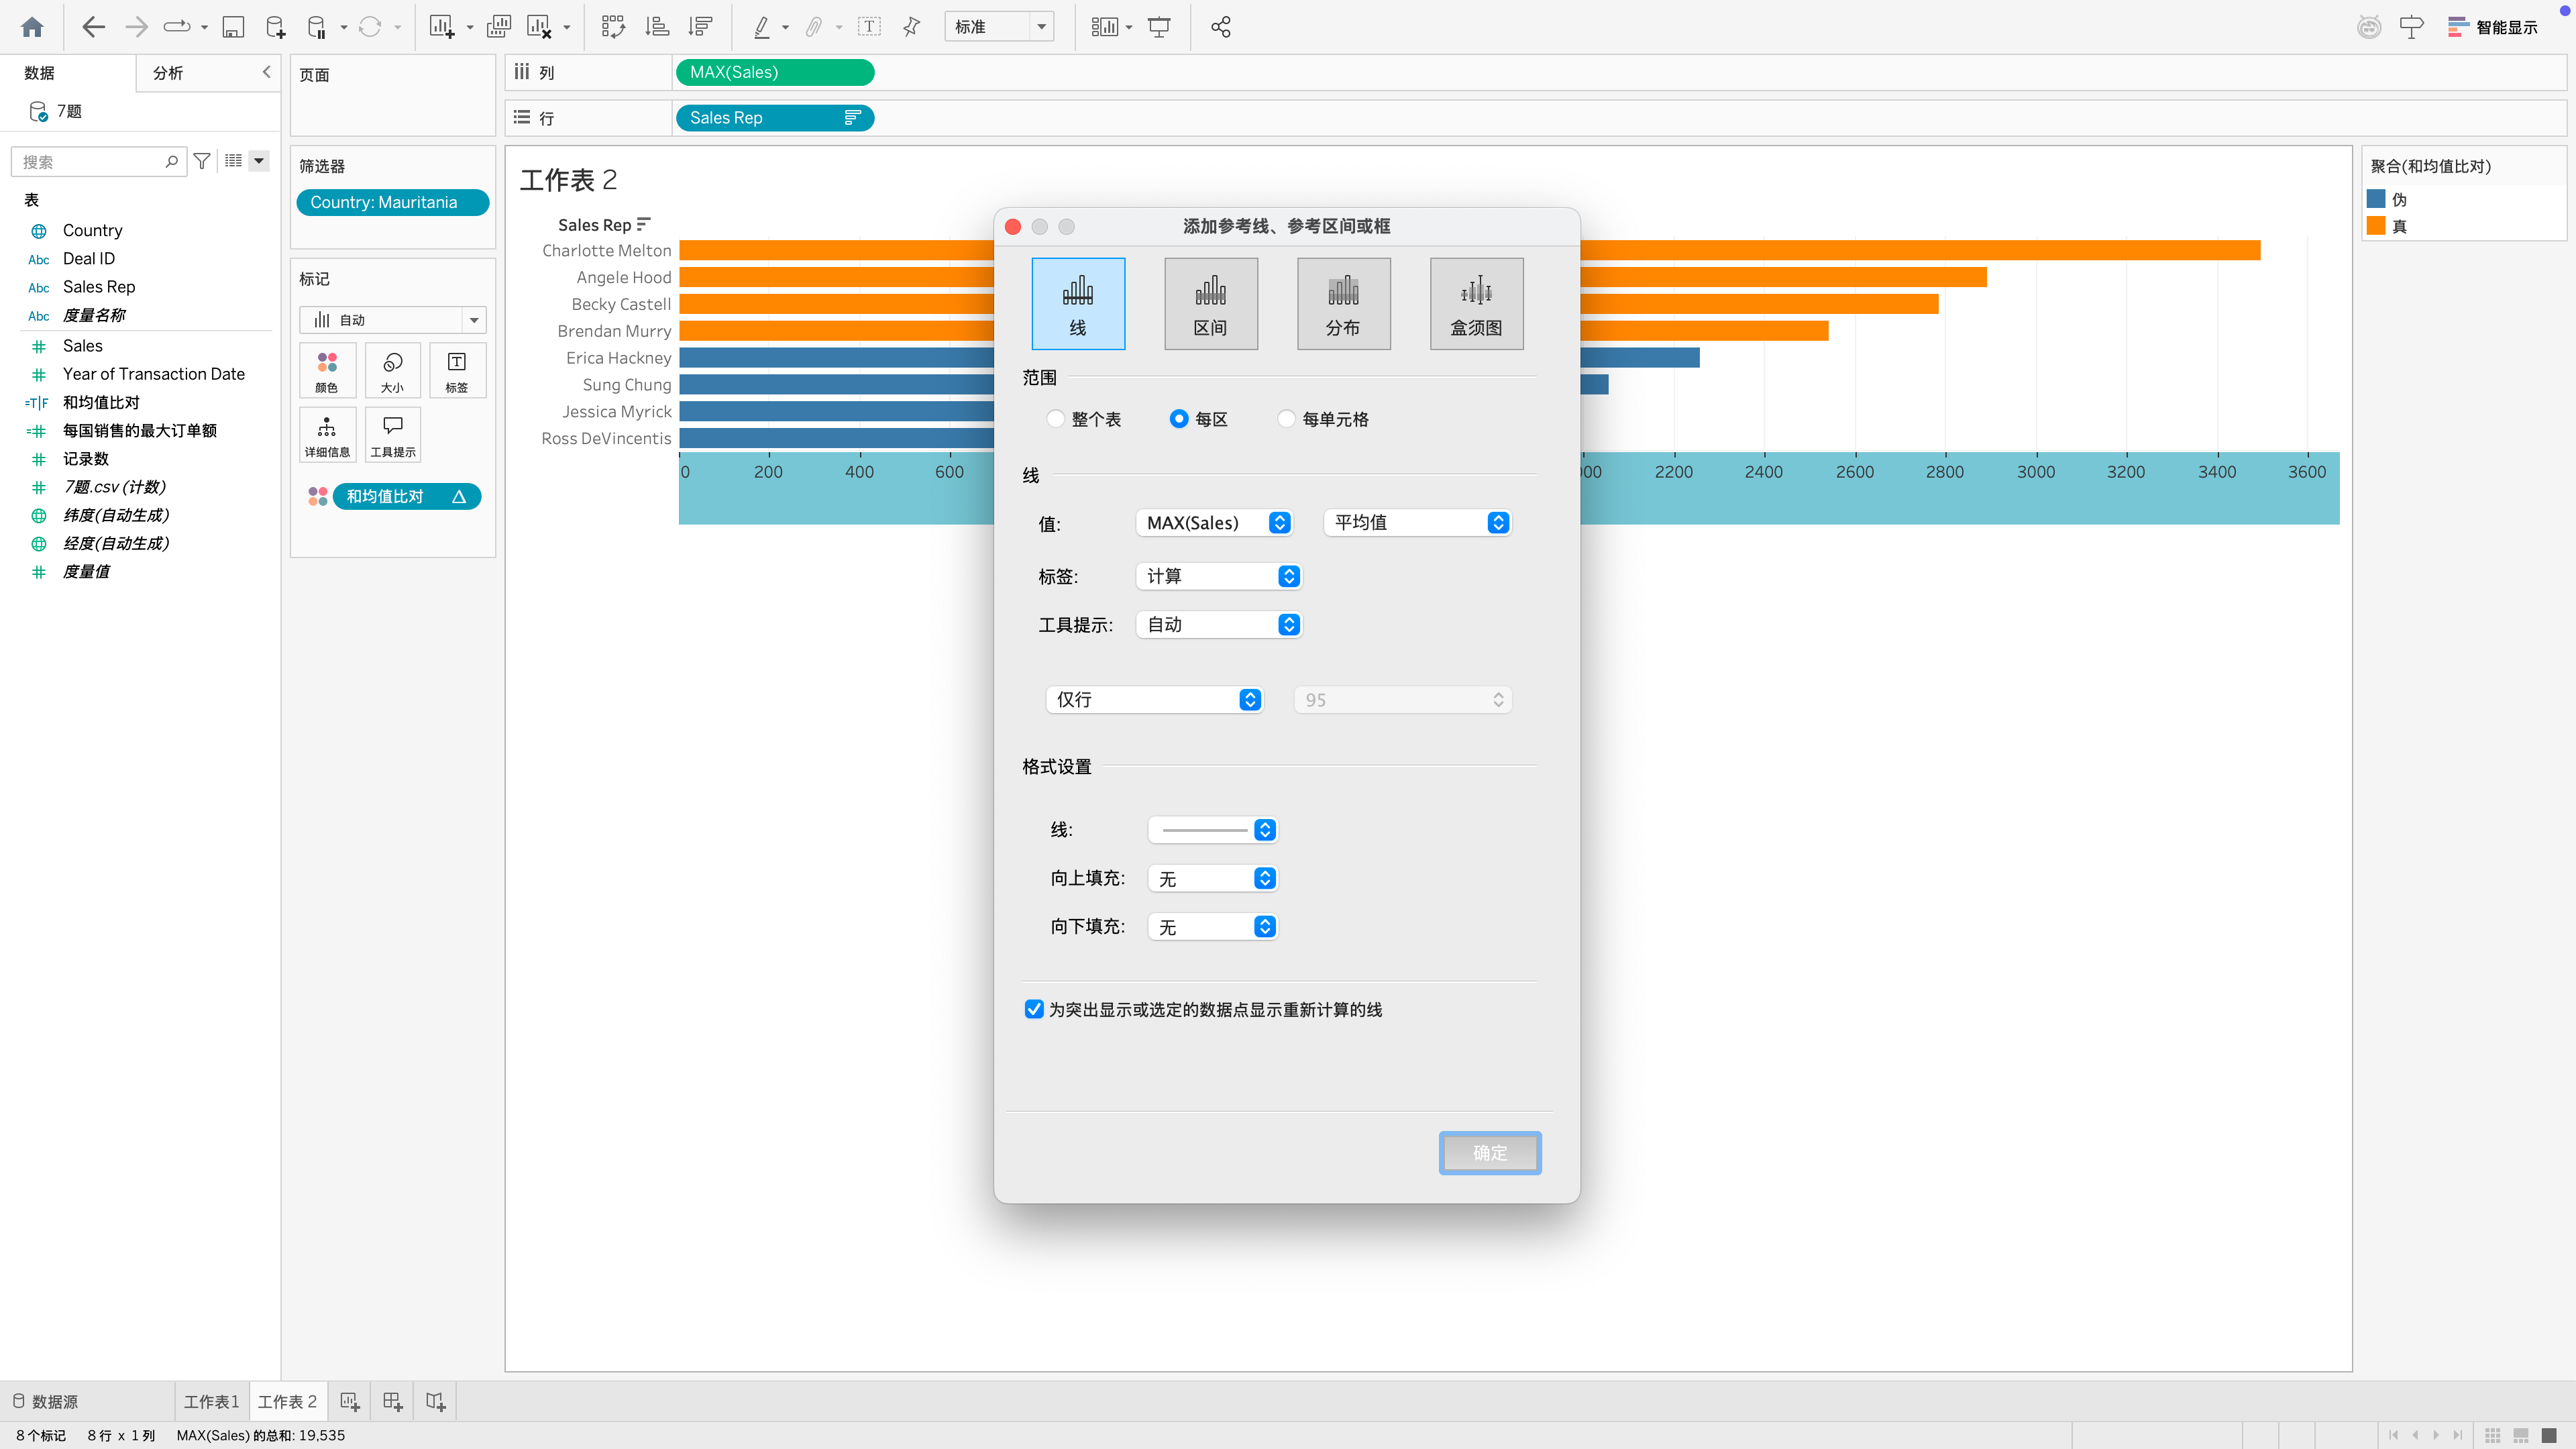
Task: Click the 确定 button in dialog
Action: pos(1490,1153)
